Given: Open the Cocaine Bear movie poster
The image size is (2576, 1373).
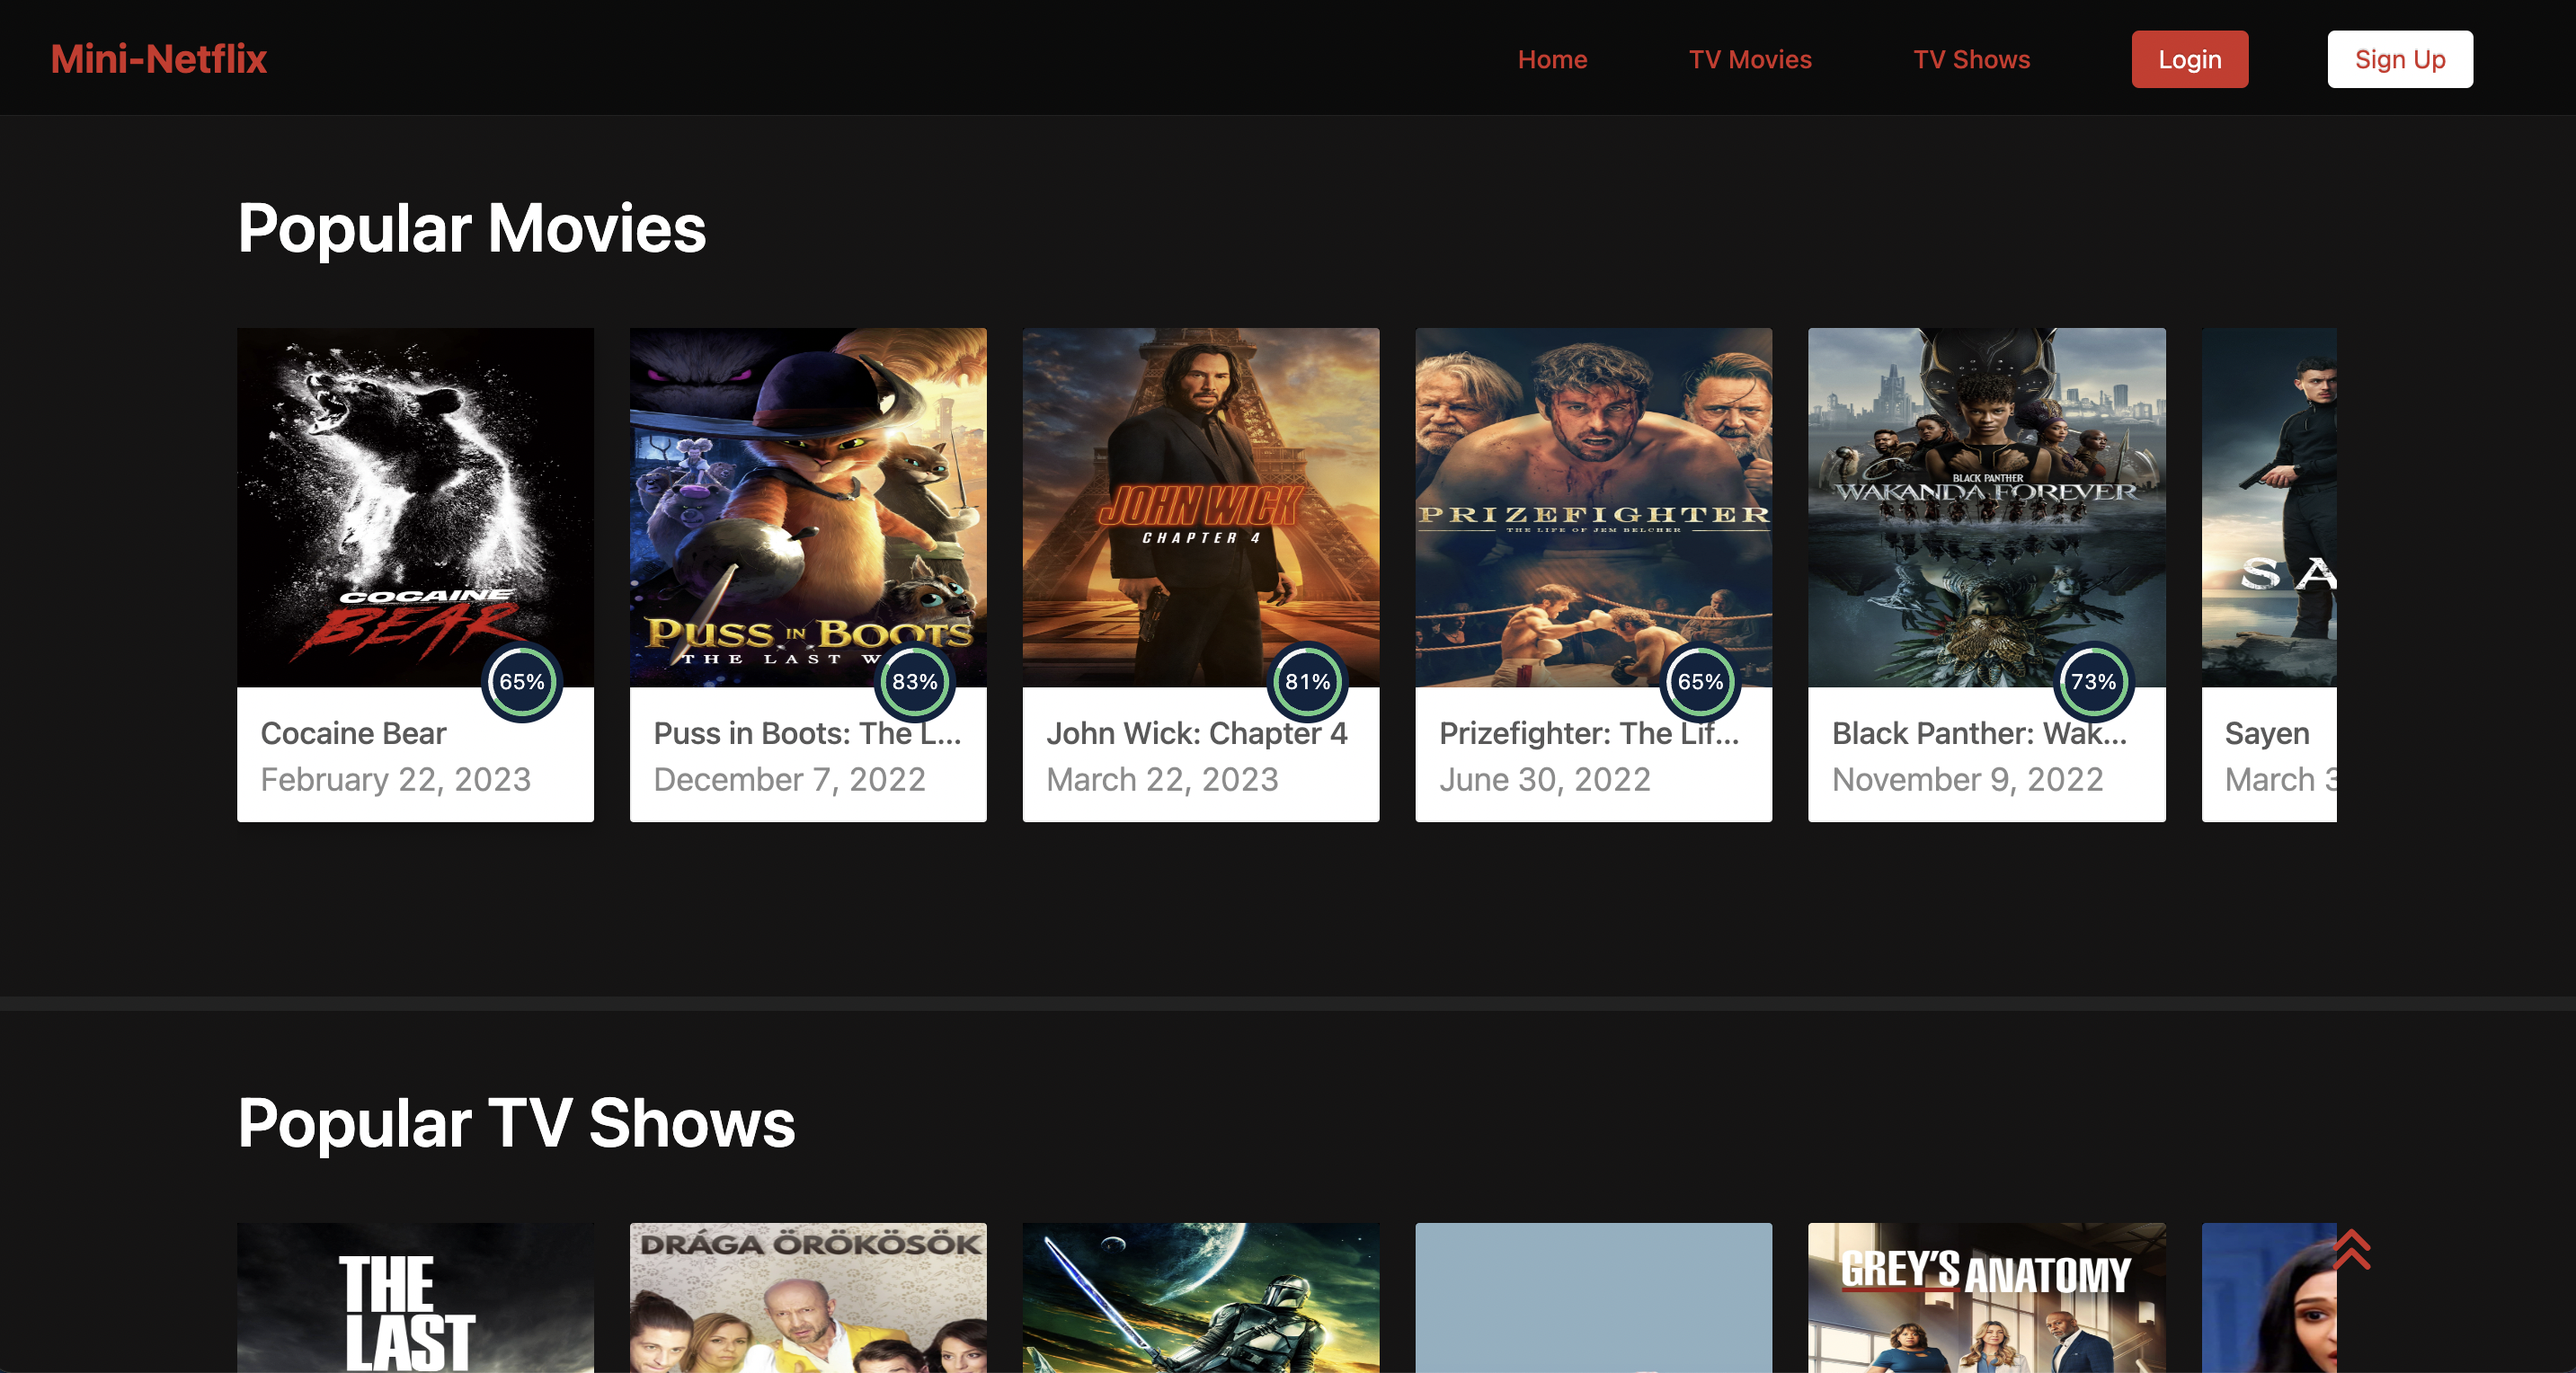Looking at the screenshot, I should [x=415, y=500].
